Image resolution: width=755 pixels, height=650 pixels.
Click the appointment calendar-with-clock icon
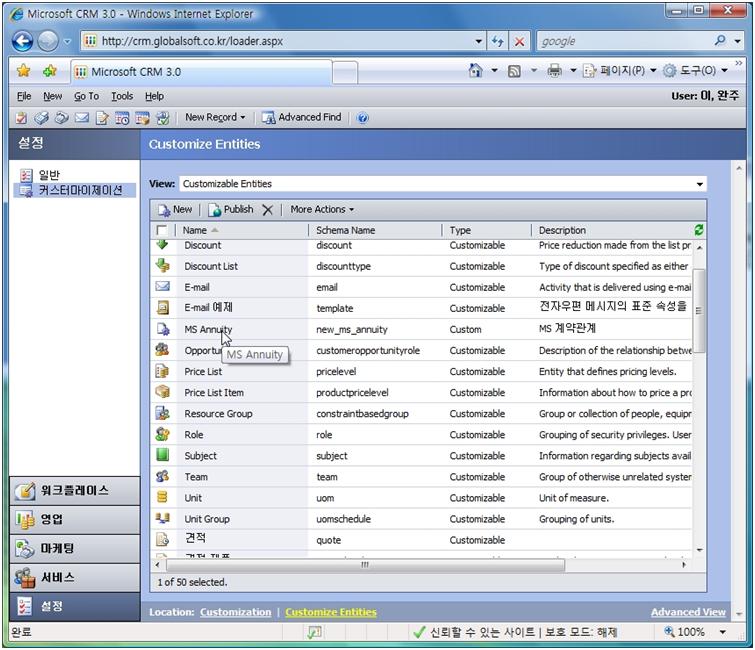click(x=122, y=117)
